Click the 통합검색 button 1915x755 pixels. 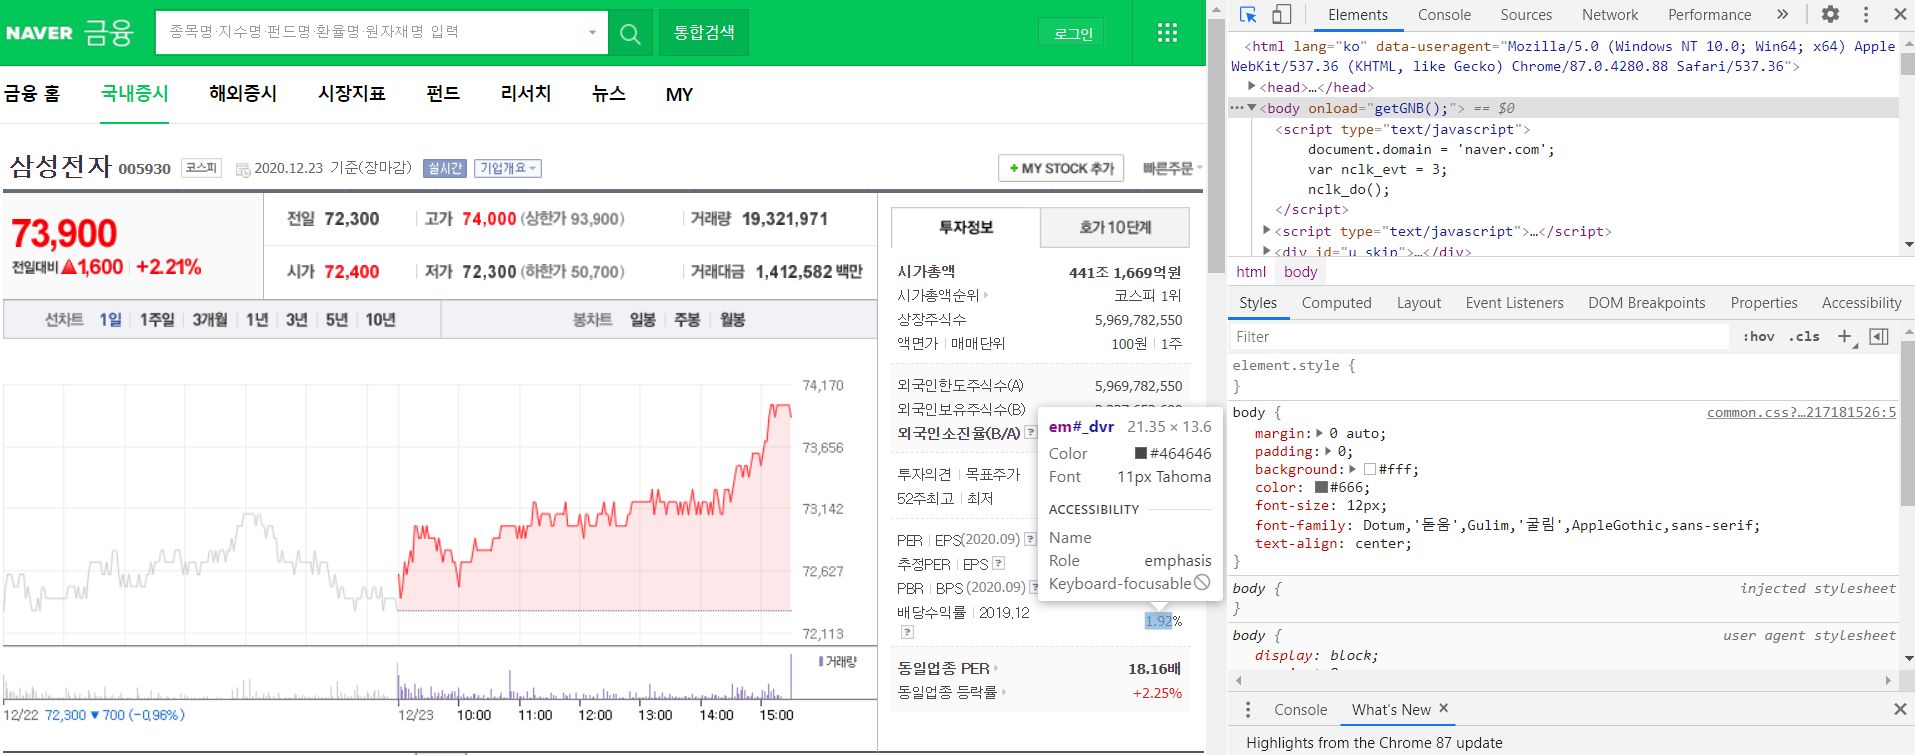point(704,33)
